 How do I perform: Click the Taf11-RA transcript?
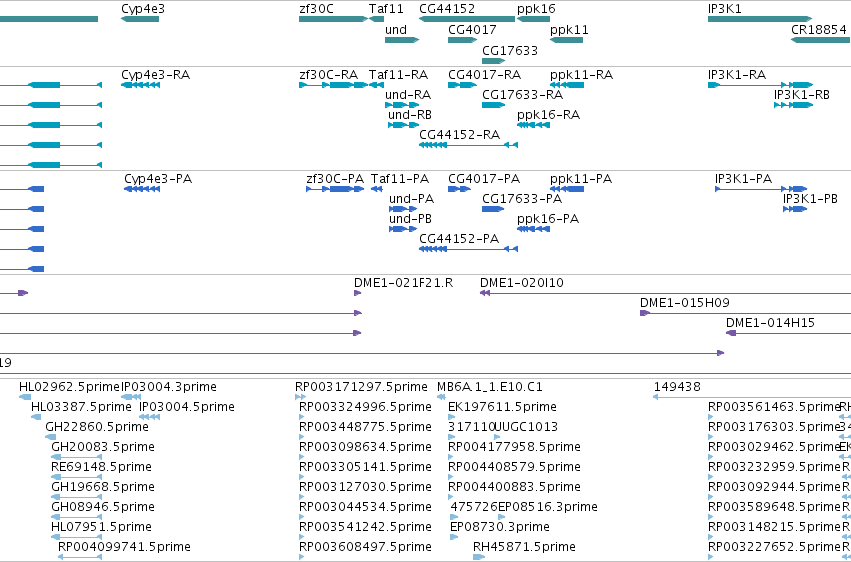pyautogui.click(x=377, y=85)
